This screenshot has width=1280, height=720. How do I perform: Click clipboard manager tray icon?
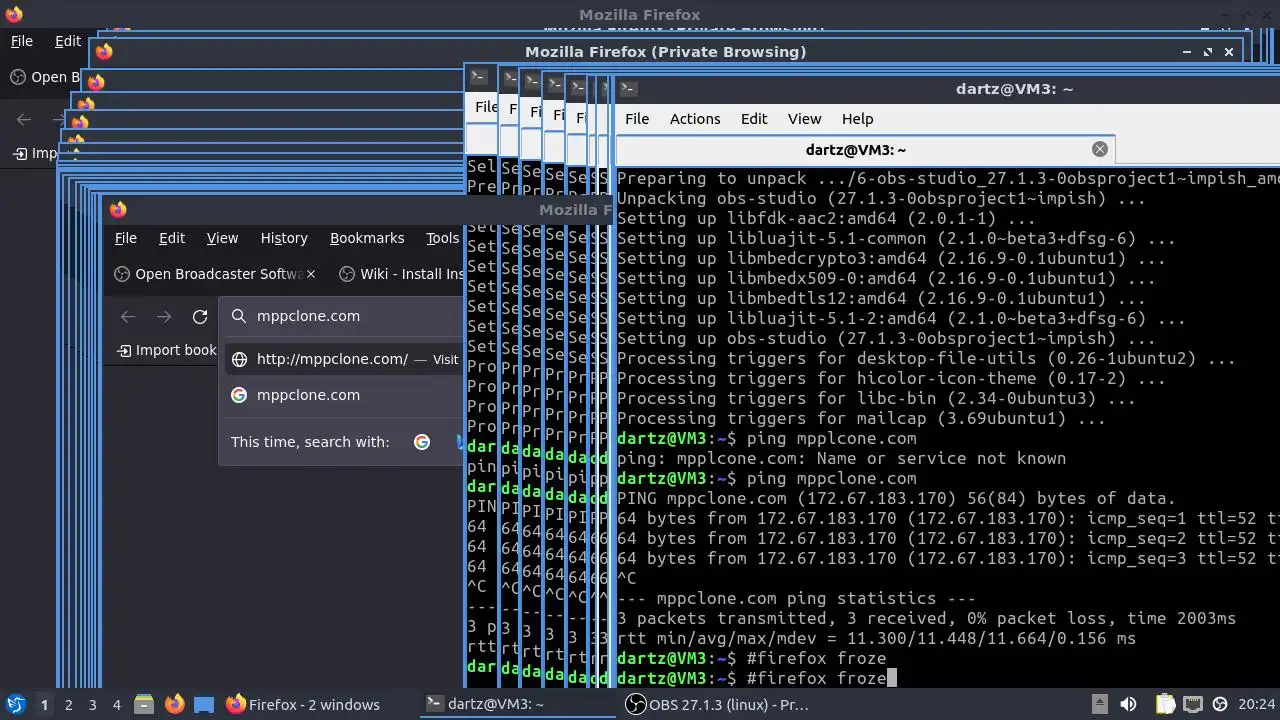[x=1165, y=704]
